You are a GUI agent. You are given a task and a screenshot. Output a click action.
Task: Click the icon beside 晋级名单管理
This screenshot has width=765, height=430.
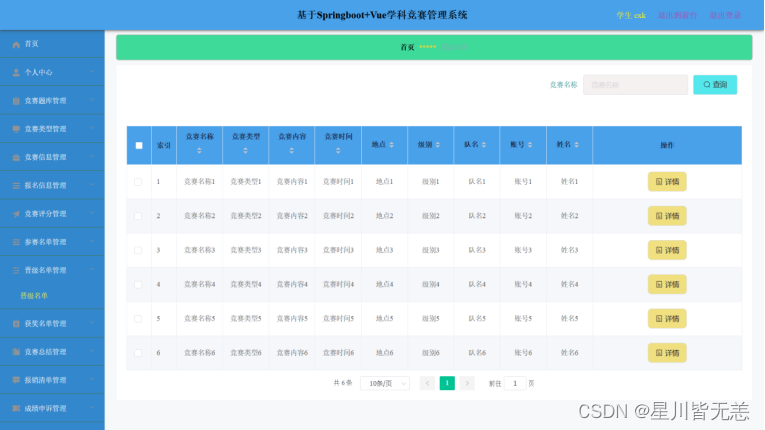point(16,270)
